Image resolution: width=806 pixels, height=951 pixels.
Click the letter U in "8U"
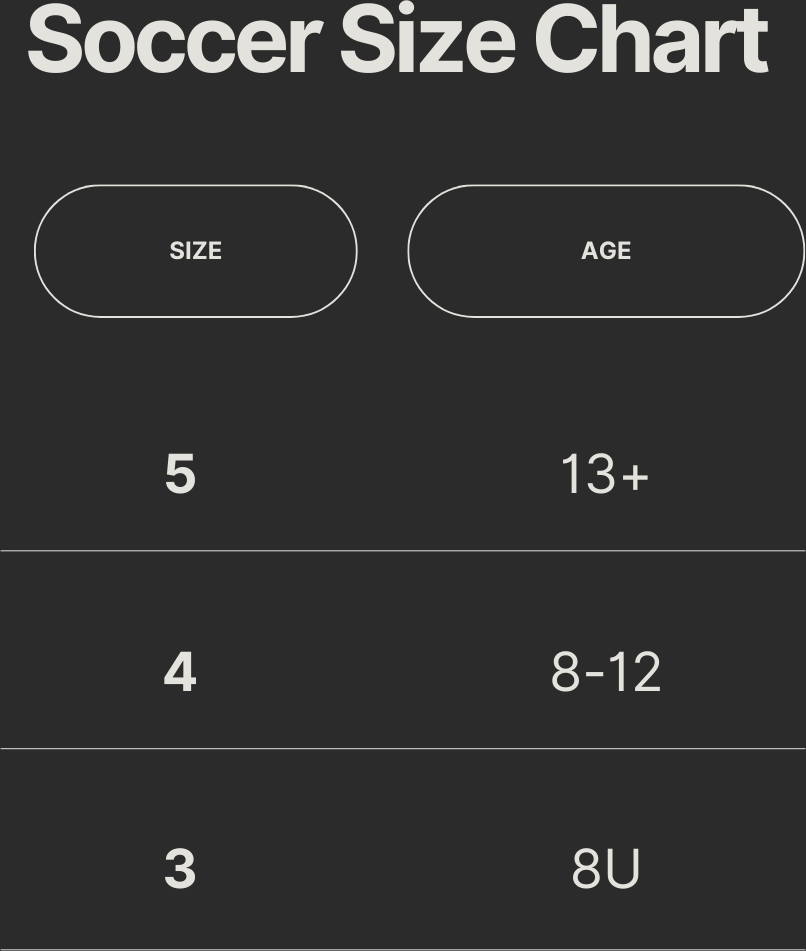(622, 868)
